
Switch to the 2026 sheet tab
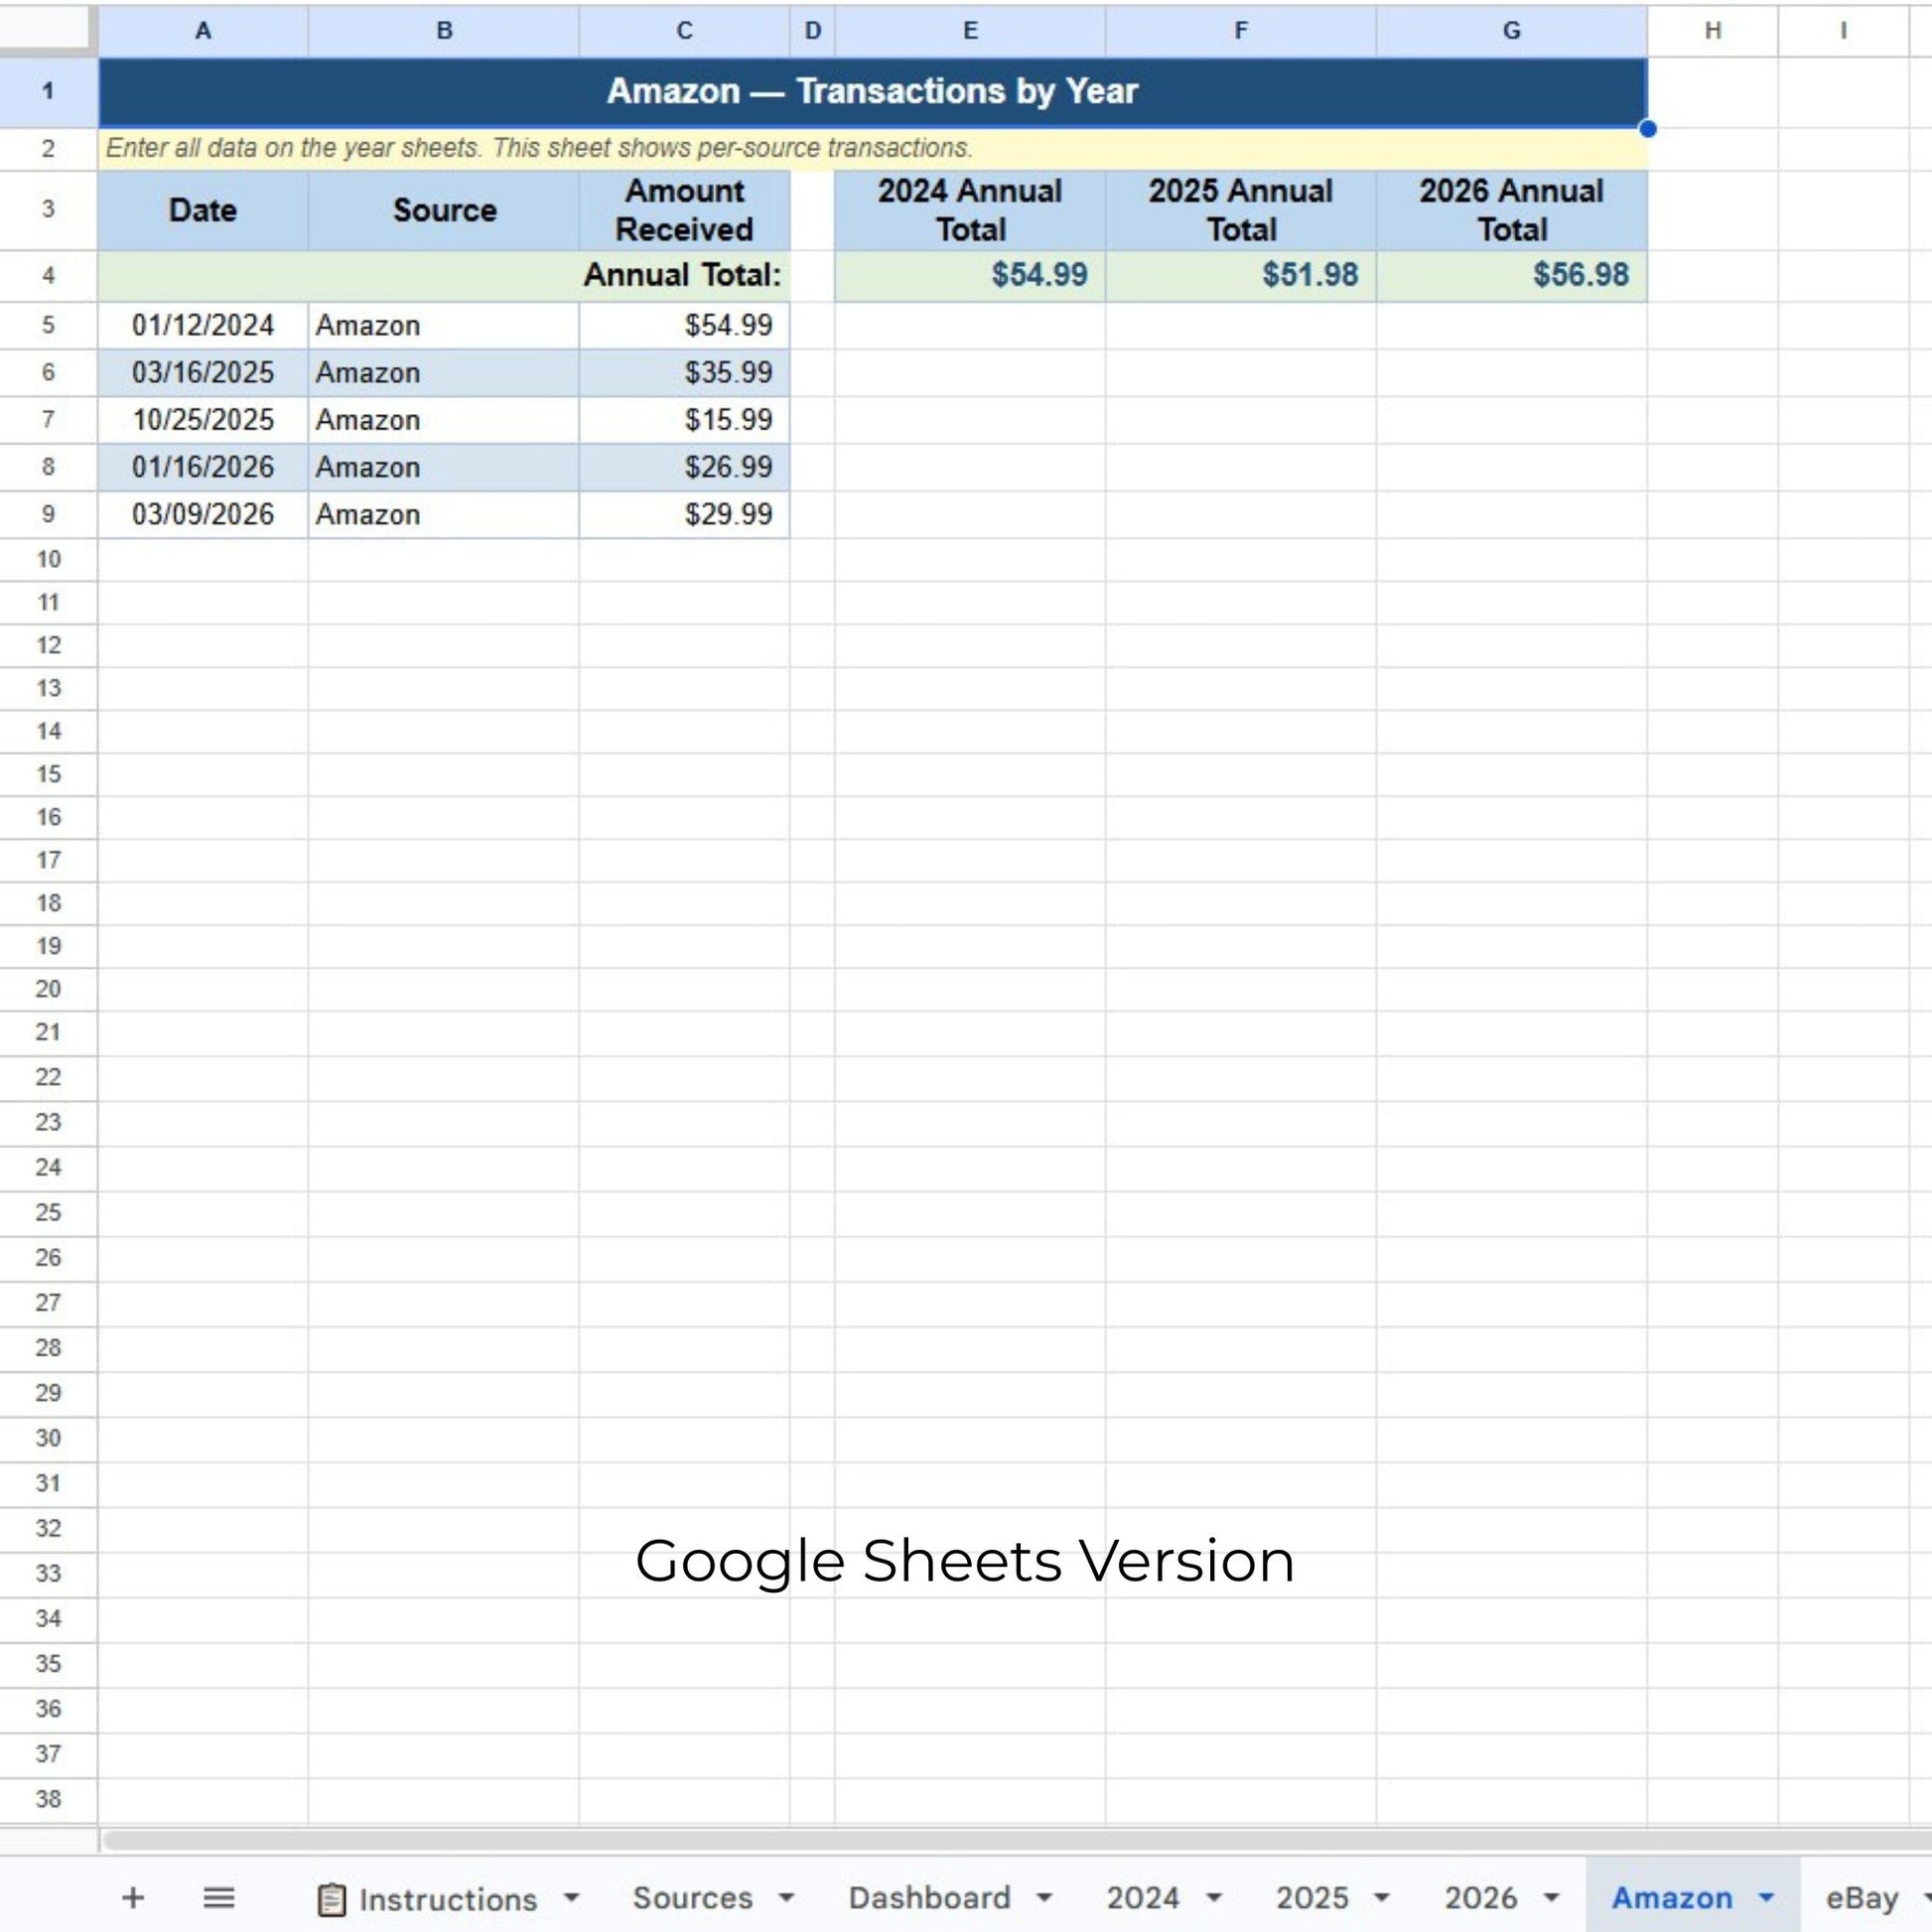[x=1481, y=1897]
